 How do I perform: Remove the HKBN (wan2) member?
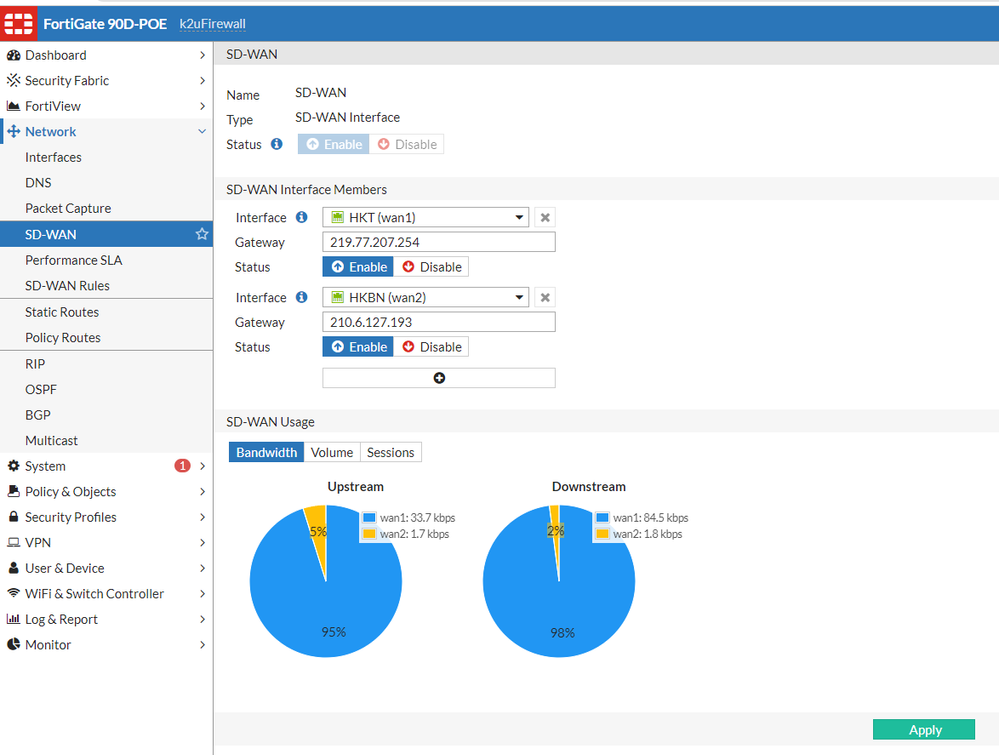pos(545,297)
